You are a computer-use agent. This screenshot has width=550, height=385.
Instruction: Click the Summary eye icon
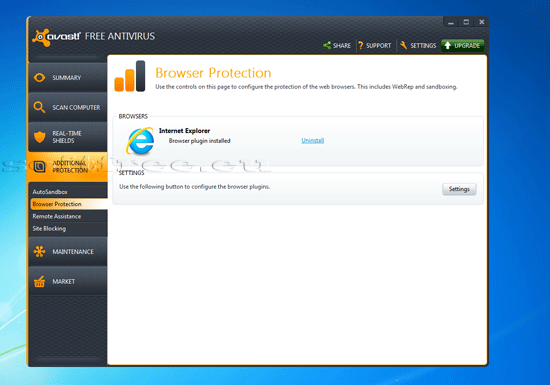[39, 77]
